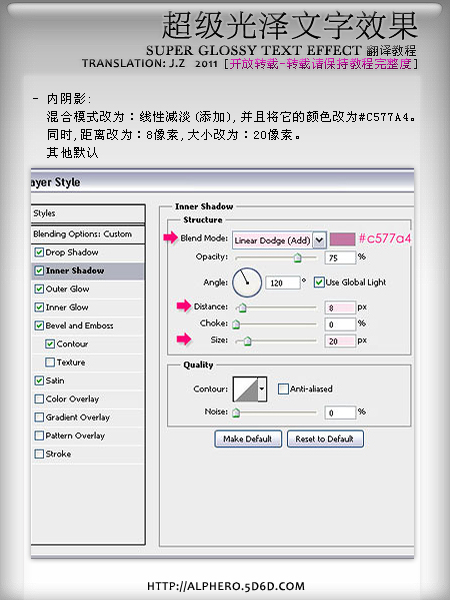The width and height of the screenshot is (450, 600).
Task: Select the Pattern Overlay style row
Action: click(88, 436)
